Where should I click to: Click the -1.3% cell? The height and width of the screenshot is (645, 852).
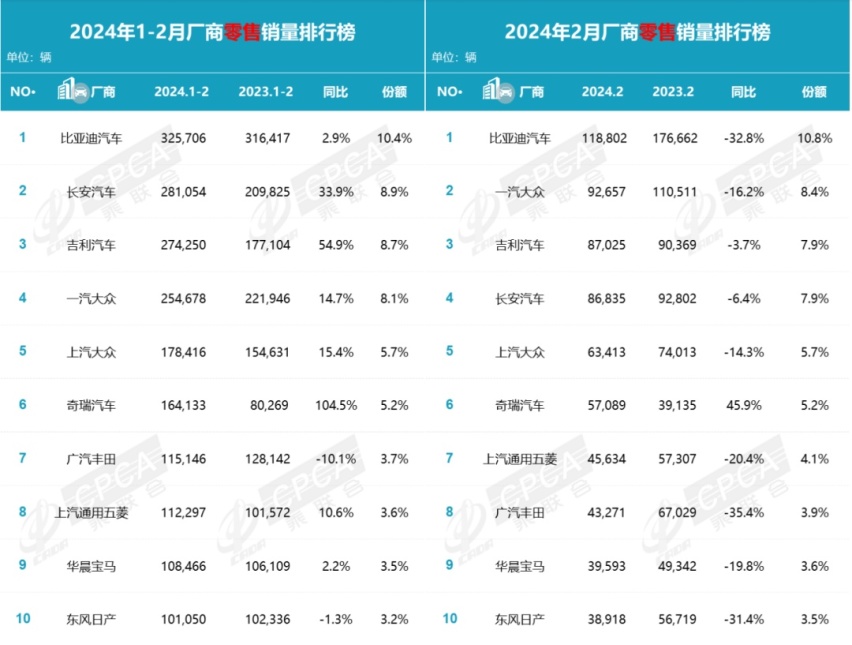336,619
